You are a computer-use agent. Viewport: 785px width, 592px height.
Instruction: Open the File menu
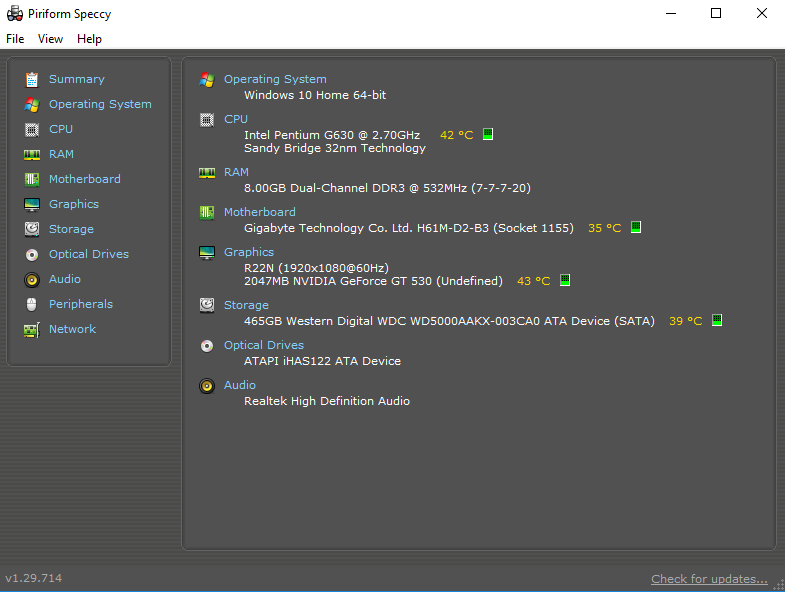click(15, 39)
